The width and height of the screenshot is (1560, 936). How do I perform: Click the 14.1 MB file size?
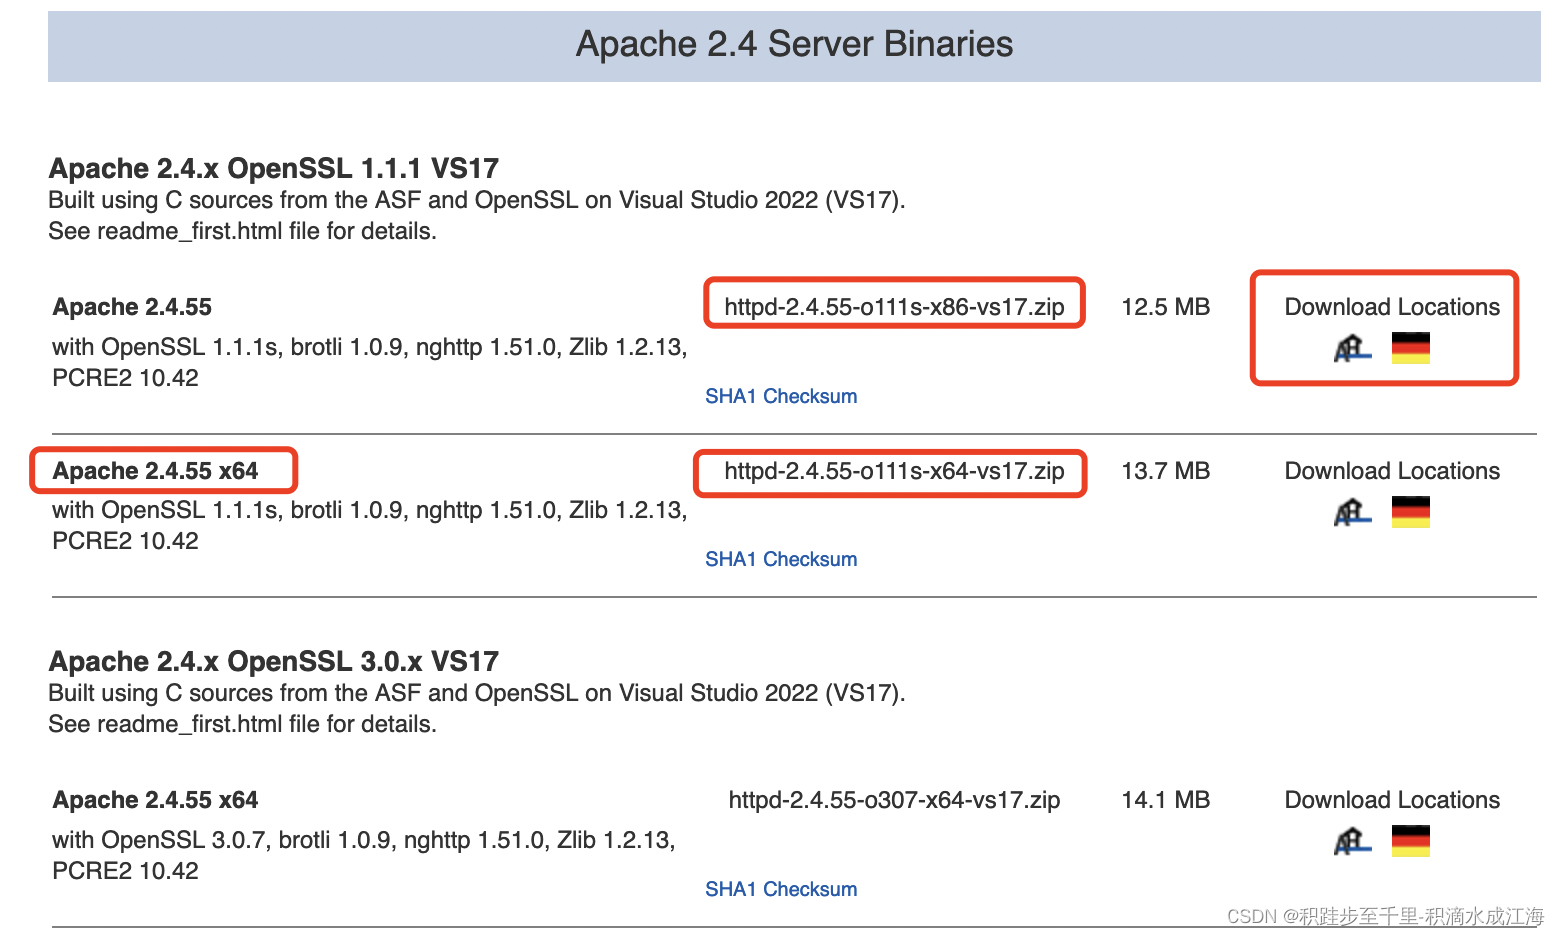point(1166,800)
